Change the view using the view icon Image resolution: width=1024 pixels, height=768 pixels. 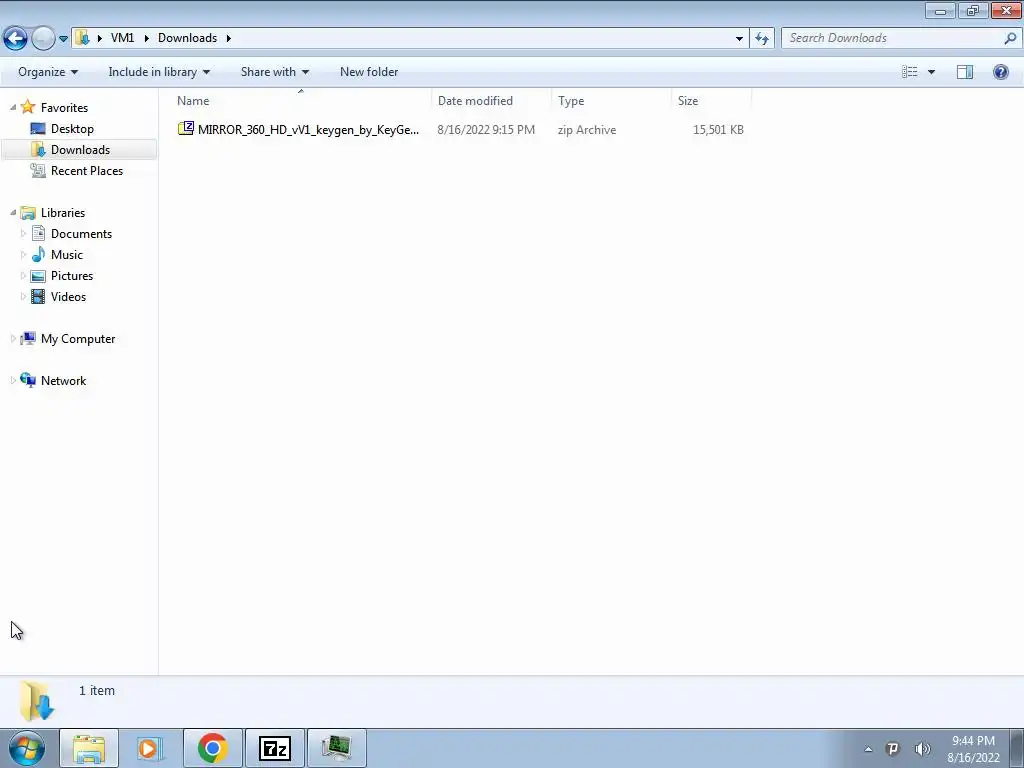tap(910, 72)
